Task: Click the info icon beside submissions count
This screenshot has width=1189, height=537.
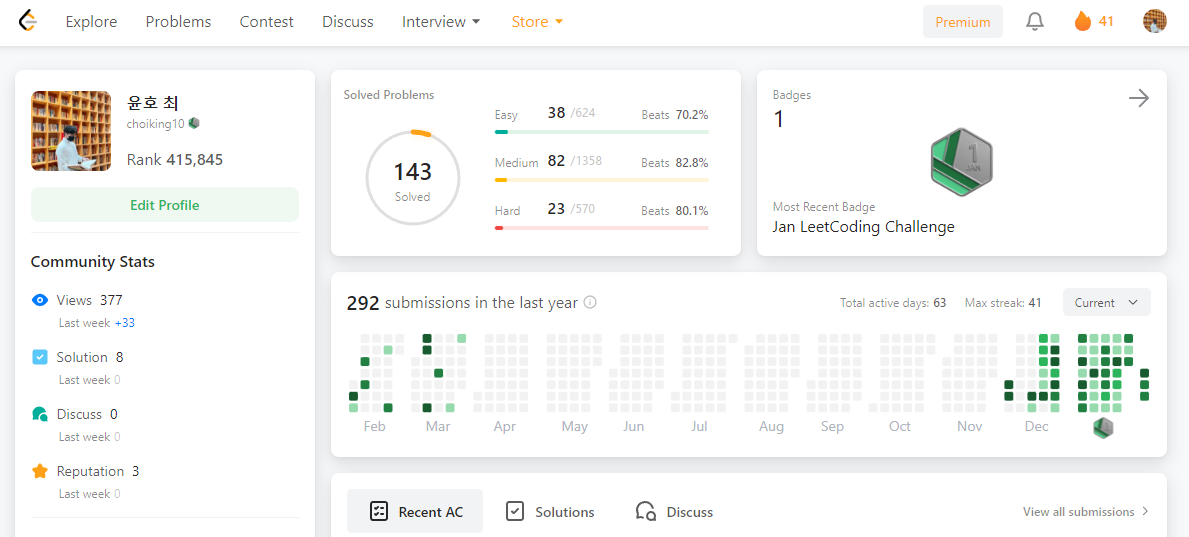Action: pyautogui.click(x=590, y=303)
